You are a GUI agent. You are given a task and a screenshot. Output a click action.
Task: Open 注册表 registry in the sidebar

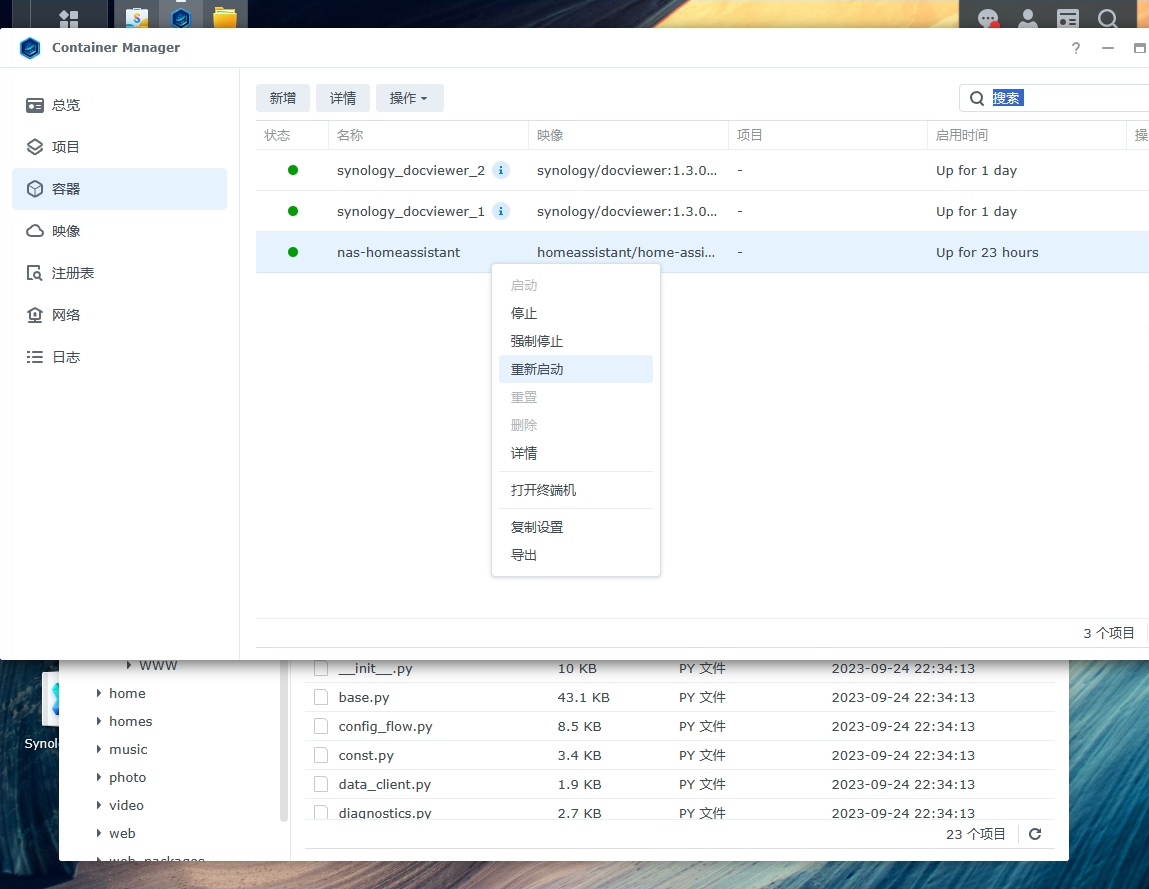[x=119, y=273]
